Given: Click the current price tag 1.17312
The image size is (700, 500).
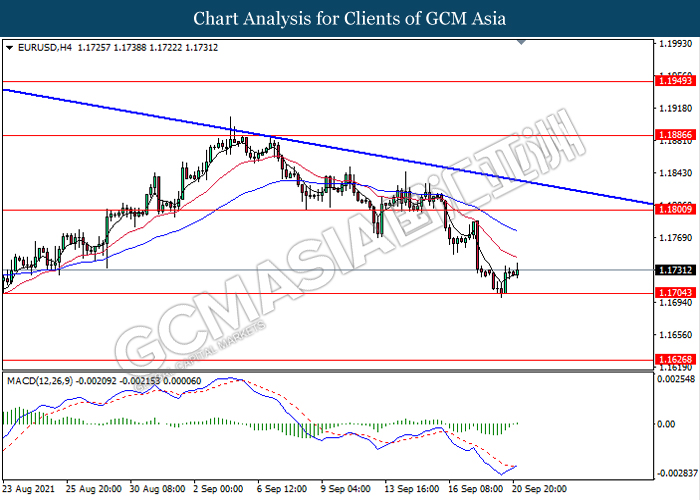Looking at the screenshot, I should 675,270.
